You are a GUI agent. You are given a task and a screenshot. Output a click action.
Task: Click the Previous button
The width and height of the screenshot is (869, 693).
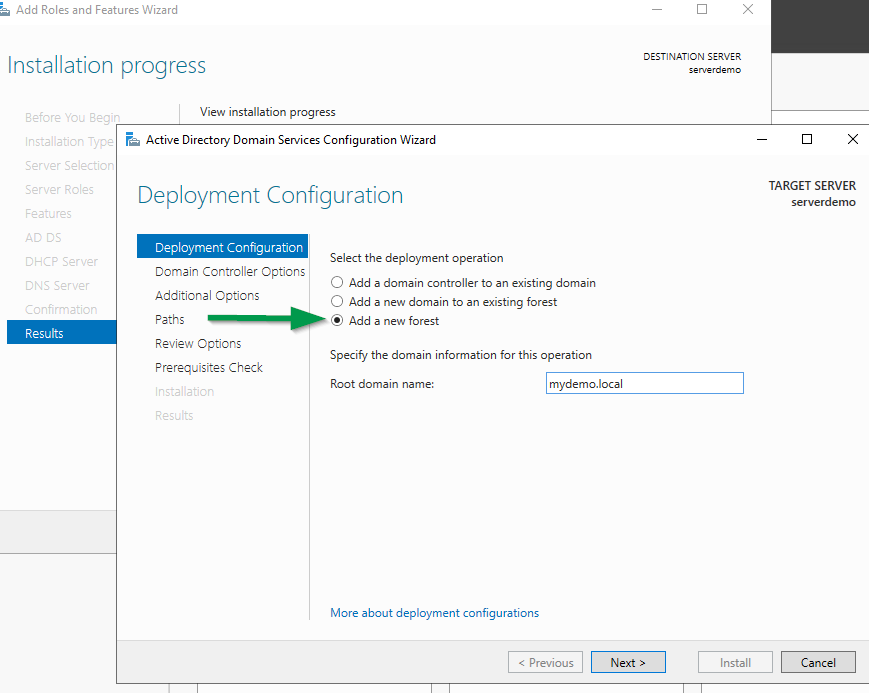[545, 662]
